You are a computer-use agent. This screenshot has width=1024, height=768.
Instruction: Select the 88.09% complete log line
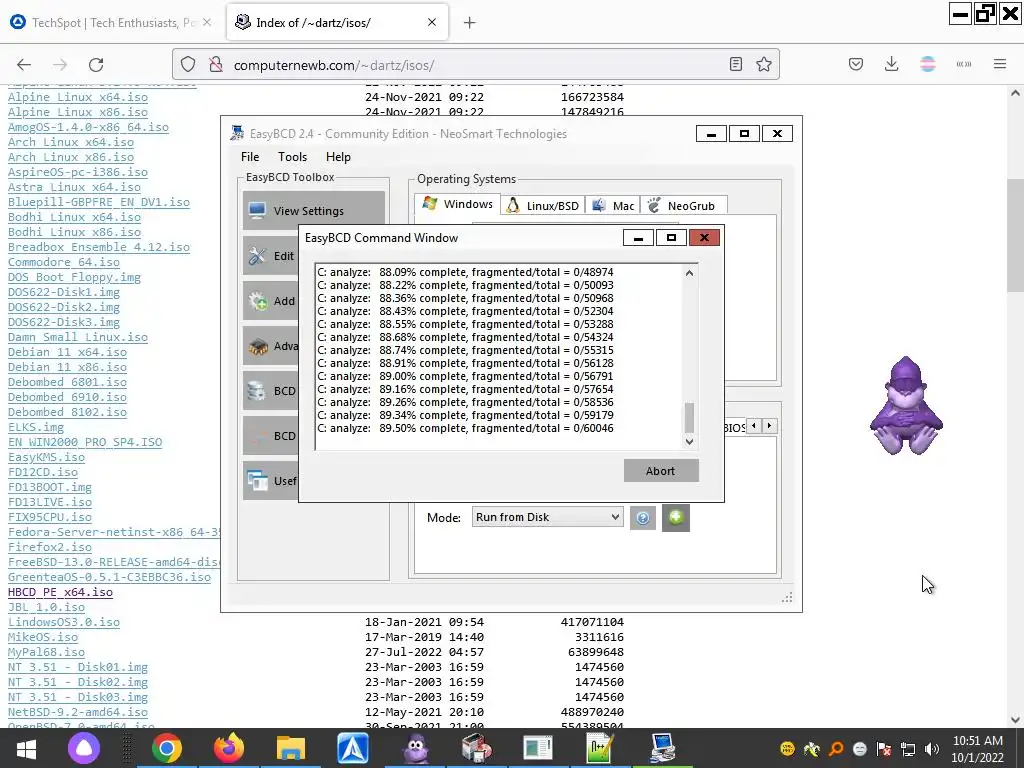465,272
